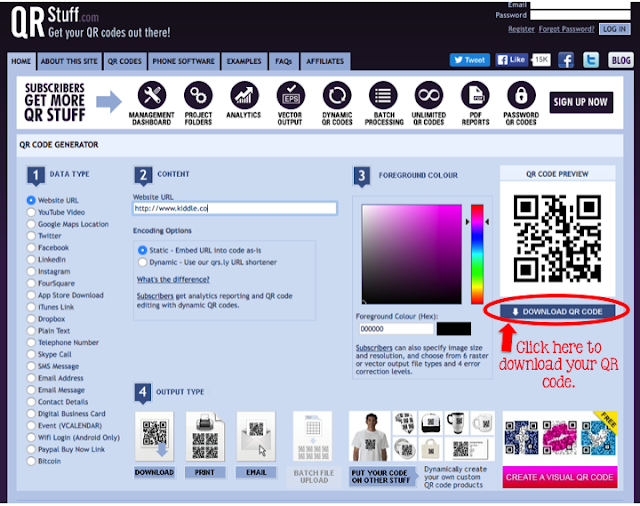This screenshot has width=640, height=506.
Task: Click CREATE A VISUAL QR CODE button
Action: (x=560, y=477)
